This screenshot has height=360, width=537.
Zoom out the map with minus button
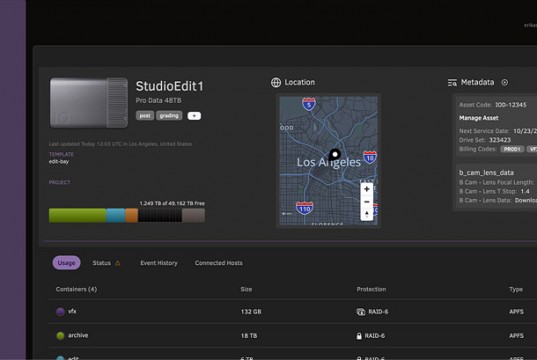click(x=366, y=202)
